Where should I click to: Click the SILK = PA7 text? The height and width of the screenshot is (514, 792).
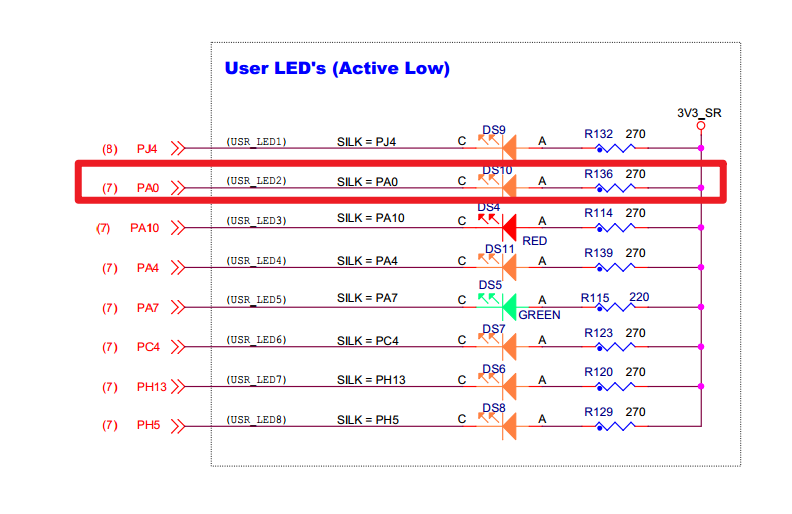(x=367, y=298)
